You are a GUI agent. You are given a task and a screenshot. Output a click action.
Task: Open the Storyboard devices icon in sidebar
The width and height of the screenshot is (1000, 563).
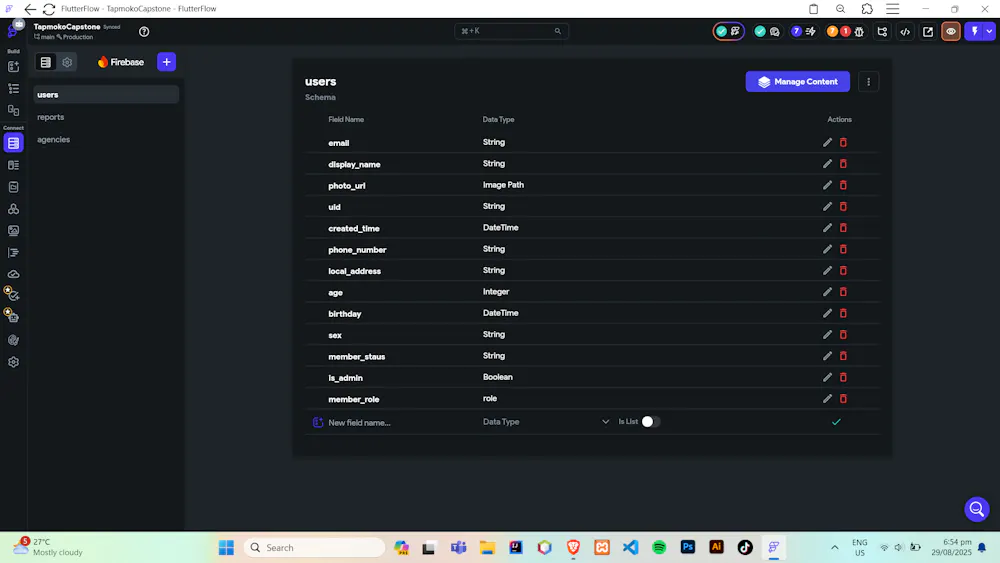(x=13, y=110)
